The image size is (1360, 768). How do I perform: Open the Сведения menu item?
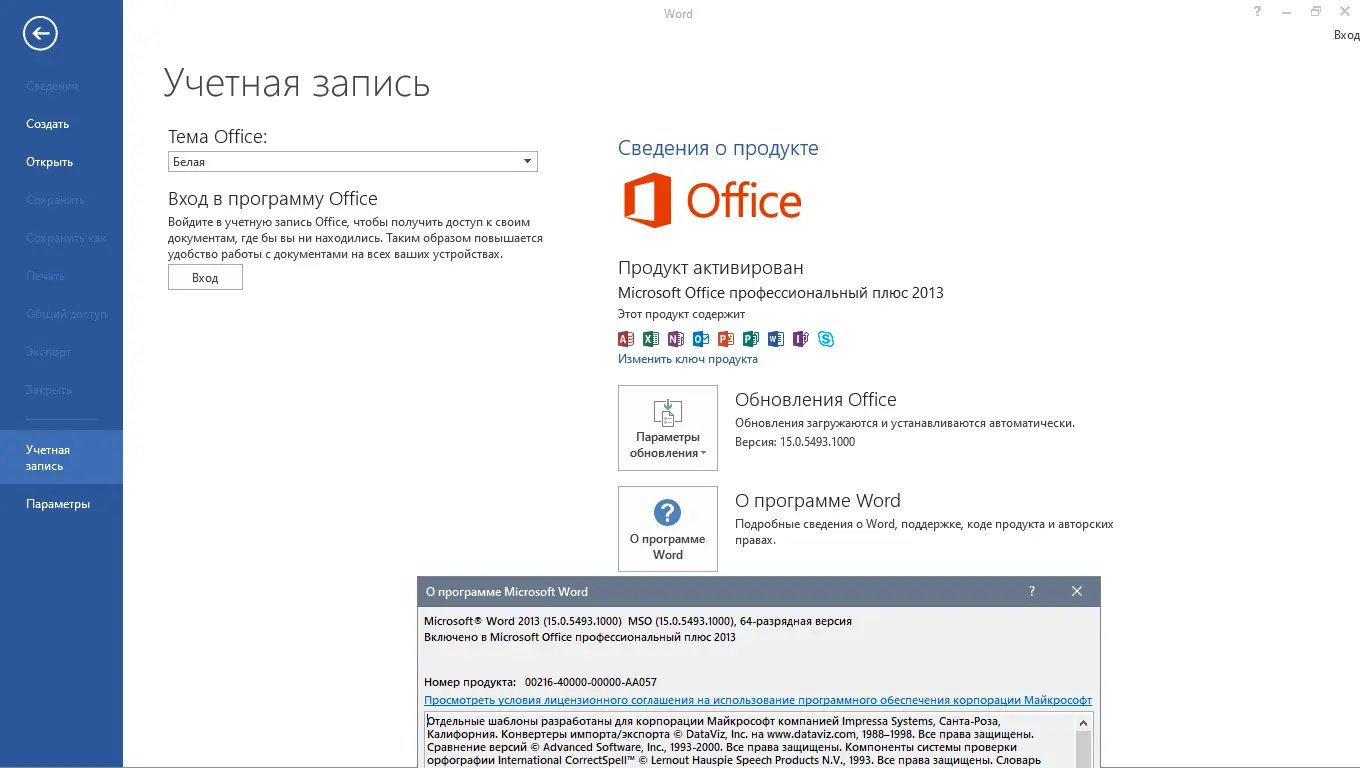pyautogui.click(x=52, y=86)
